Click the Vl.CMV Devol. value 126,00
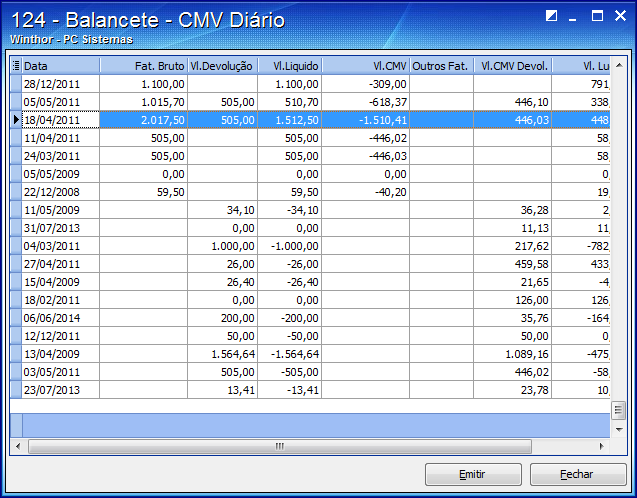Screen dimensions: 637x498 532,300
